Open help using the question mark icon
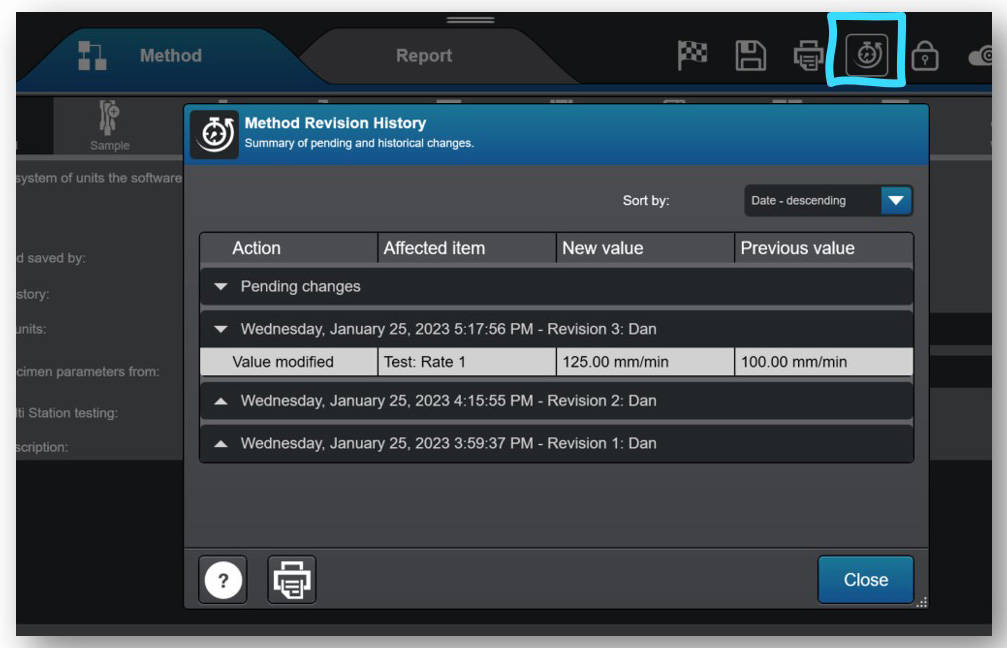This screenshot has width=1007, height=648. tap(221, 580)
